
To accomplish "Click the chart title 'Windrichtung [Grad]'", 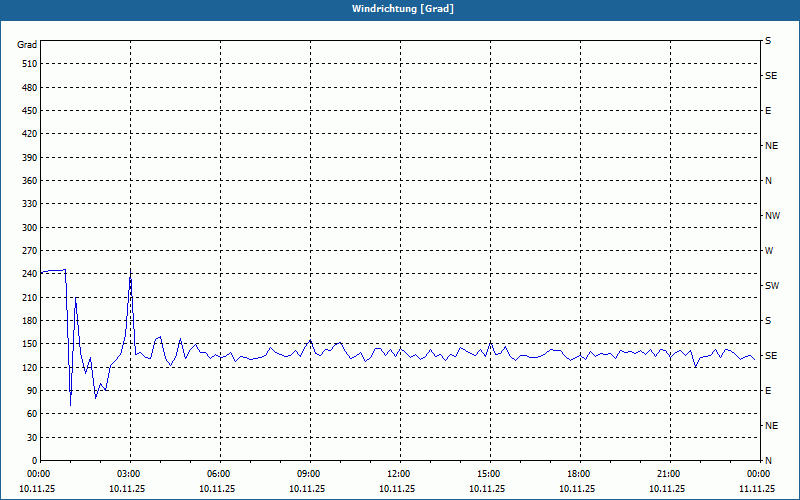I will pos(403,9).
